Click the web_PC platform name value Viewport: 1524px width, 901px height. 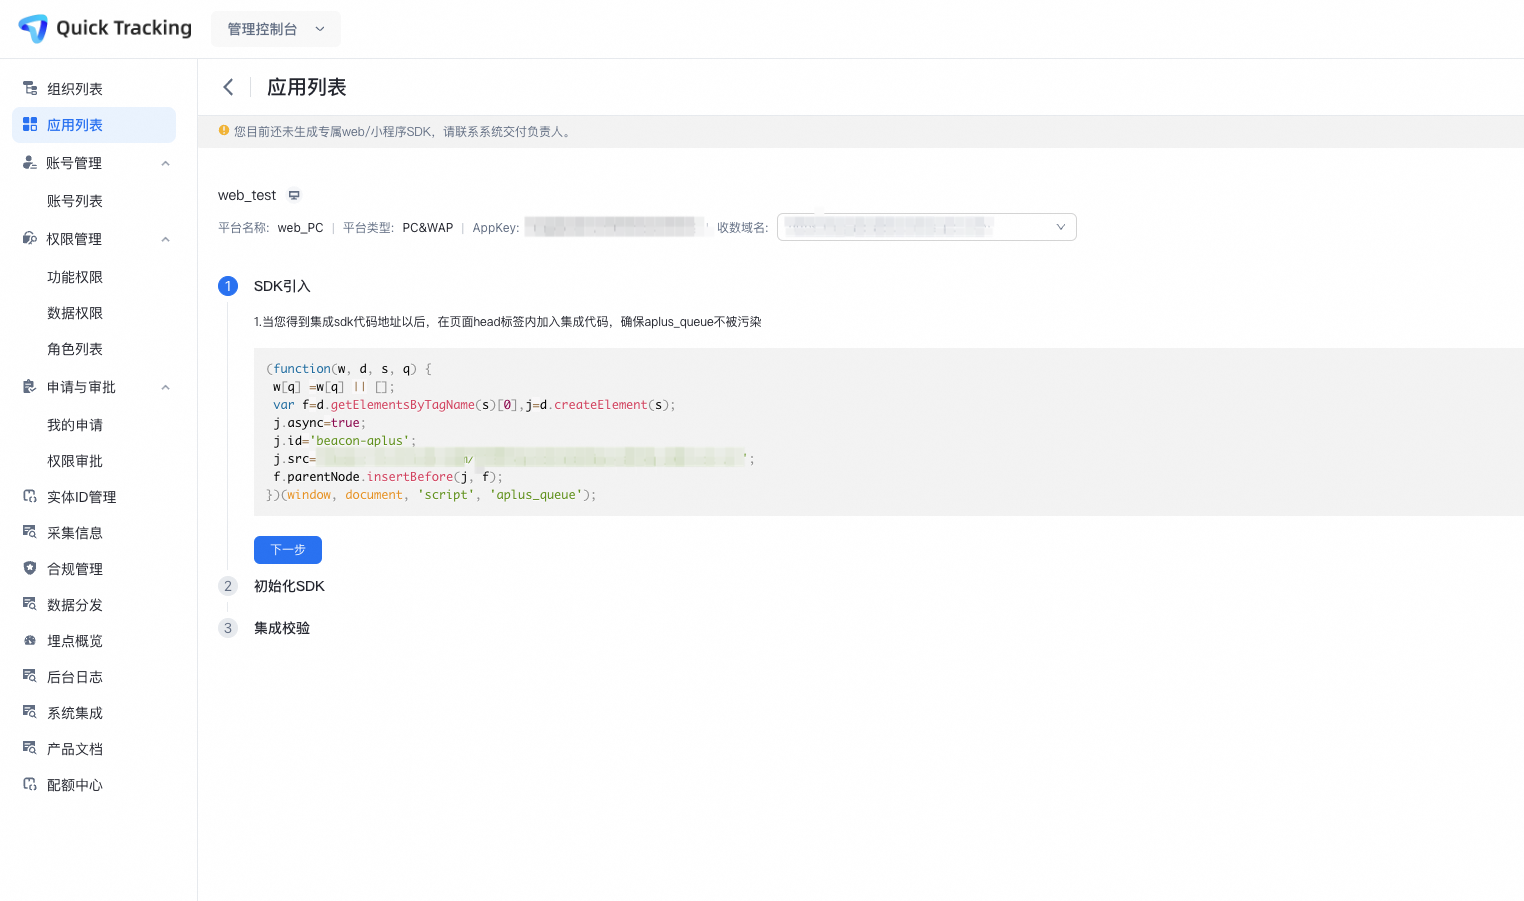tap(300, 228)
